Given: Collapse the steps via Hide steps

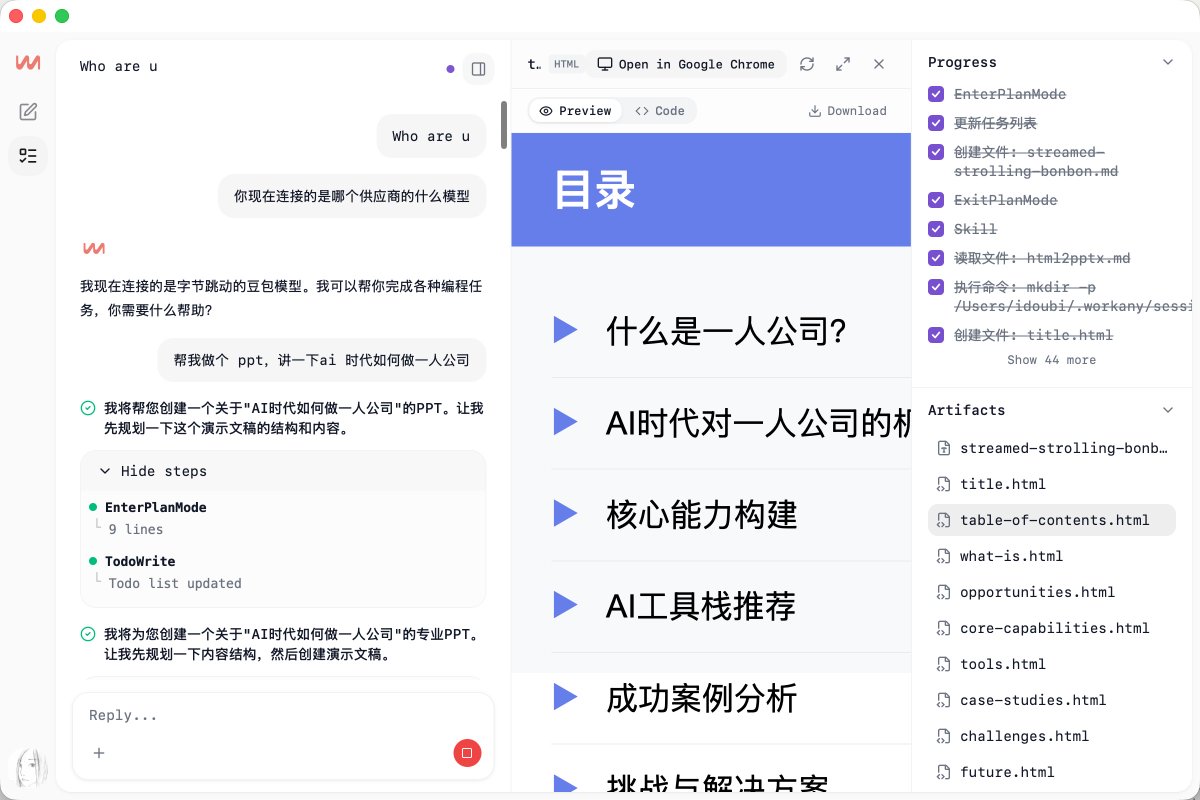Looking at the screenshot, I should 155,471.
